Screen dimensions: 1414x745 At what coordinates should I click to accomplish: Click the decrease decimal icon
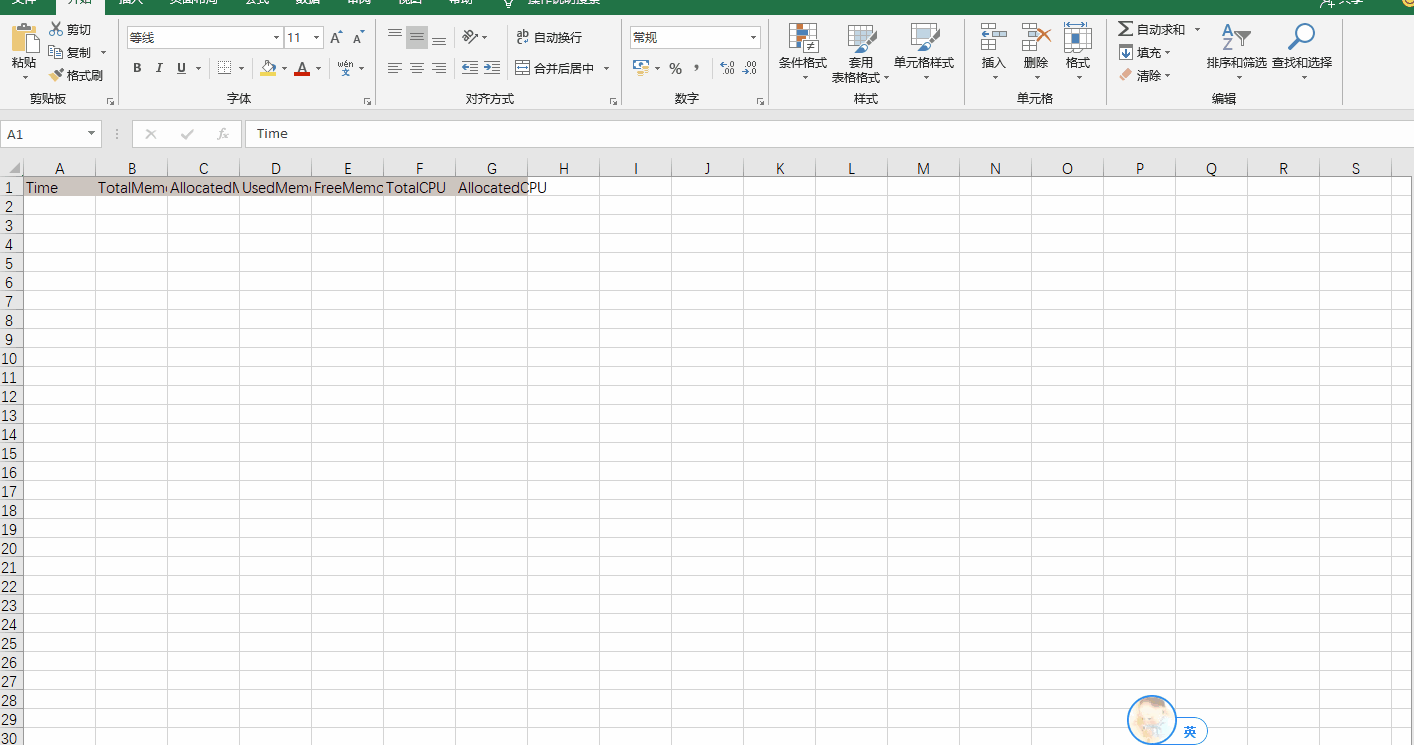click(x=750, y=68)
